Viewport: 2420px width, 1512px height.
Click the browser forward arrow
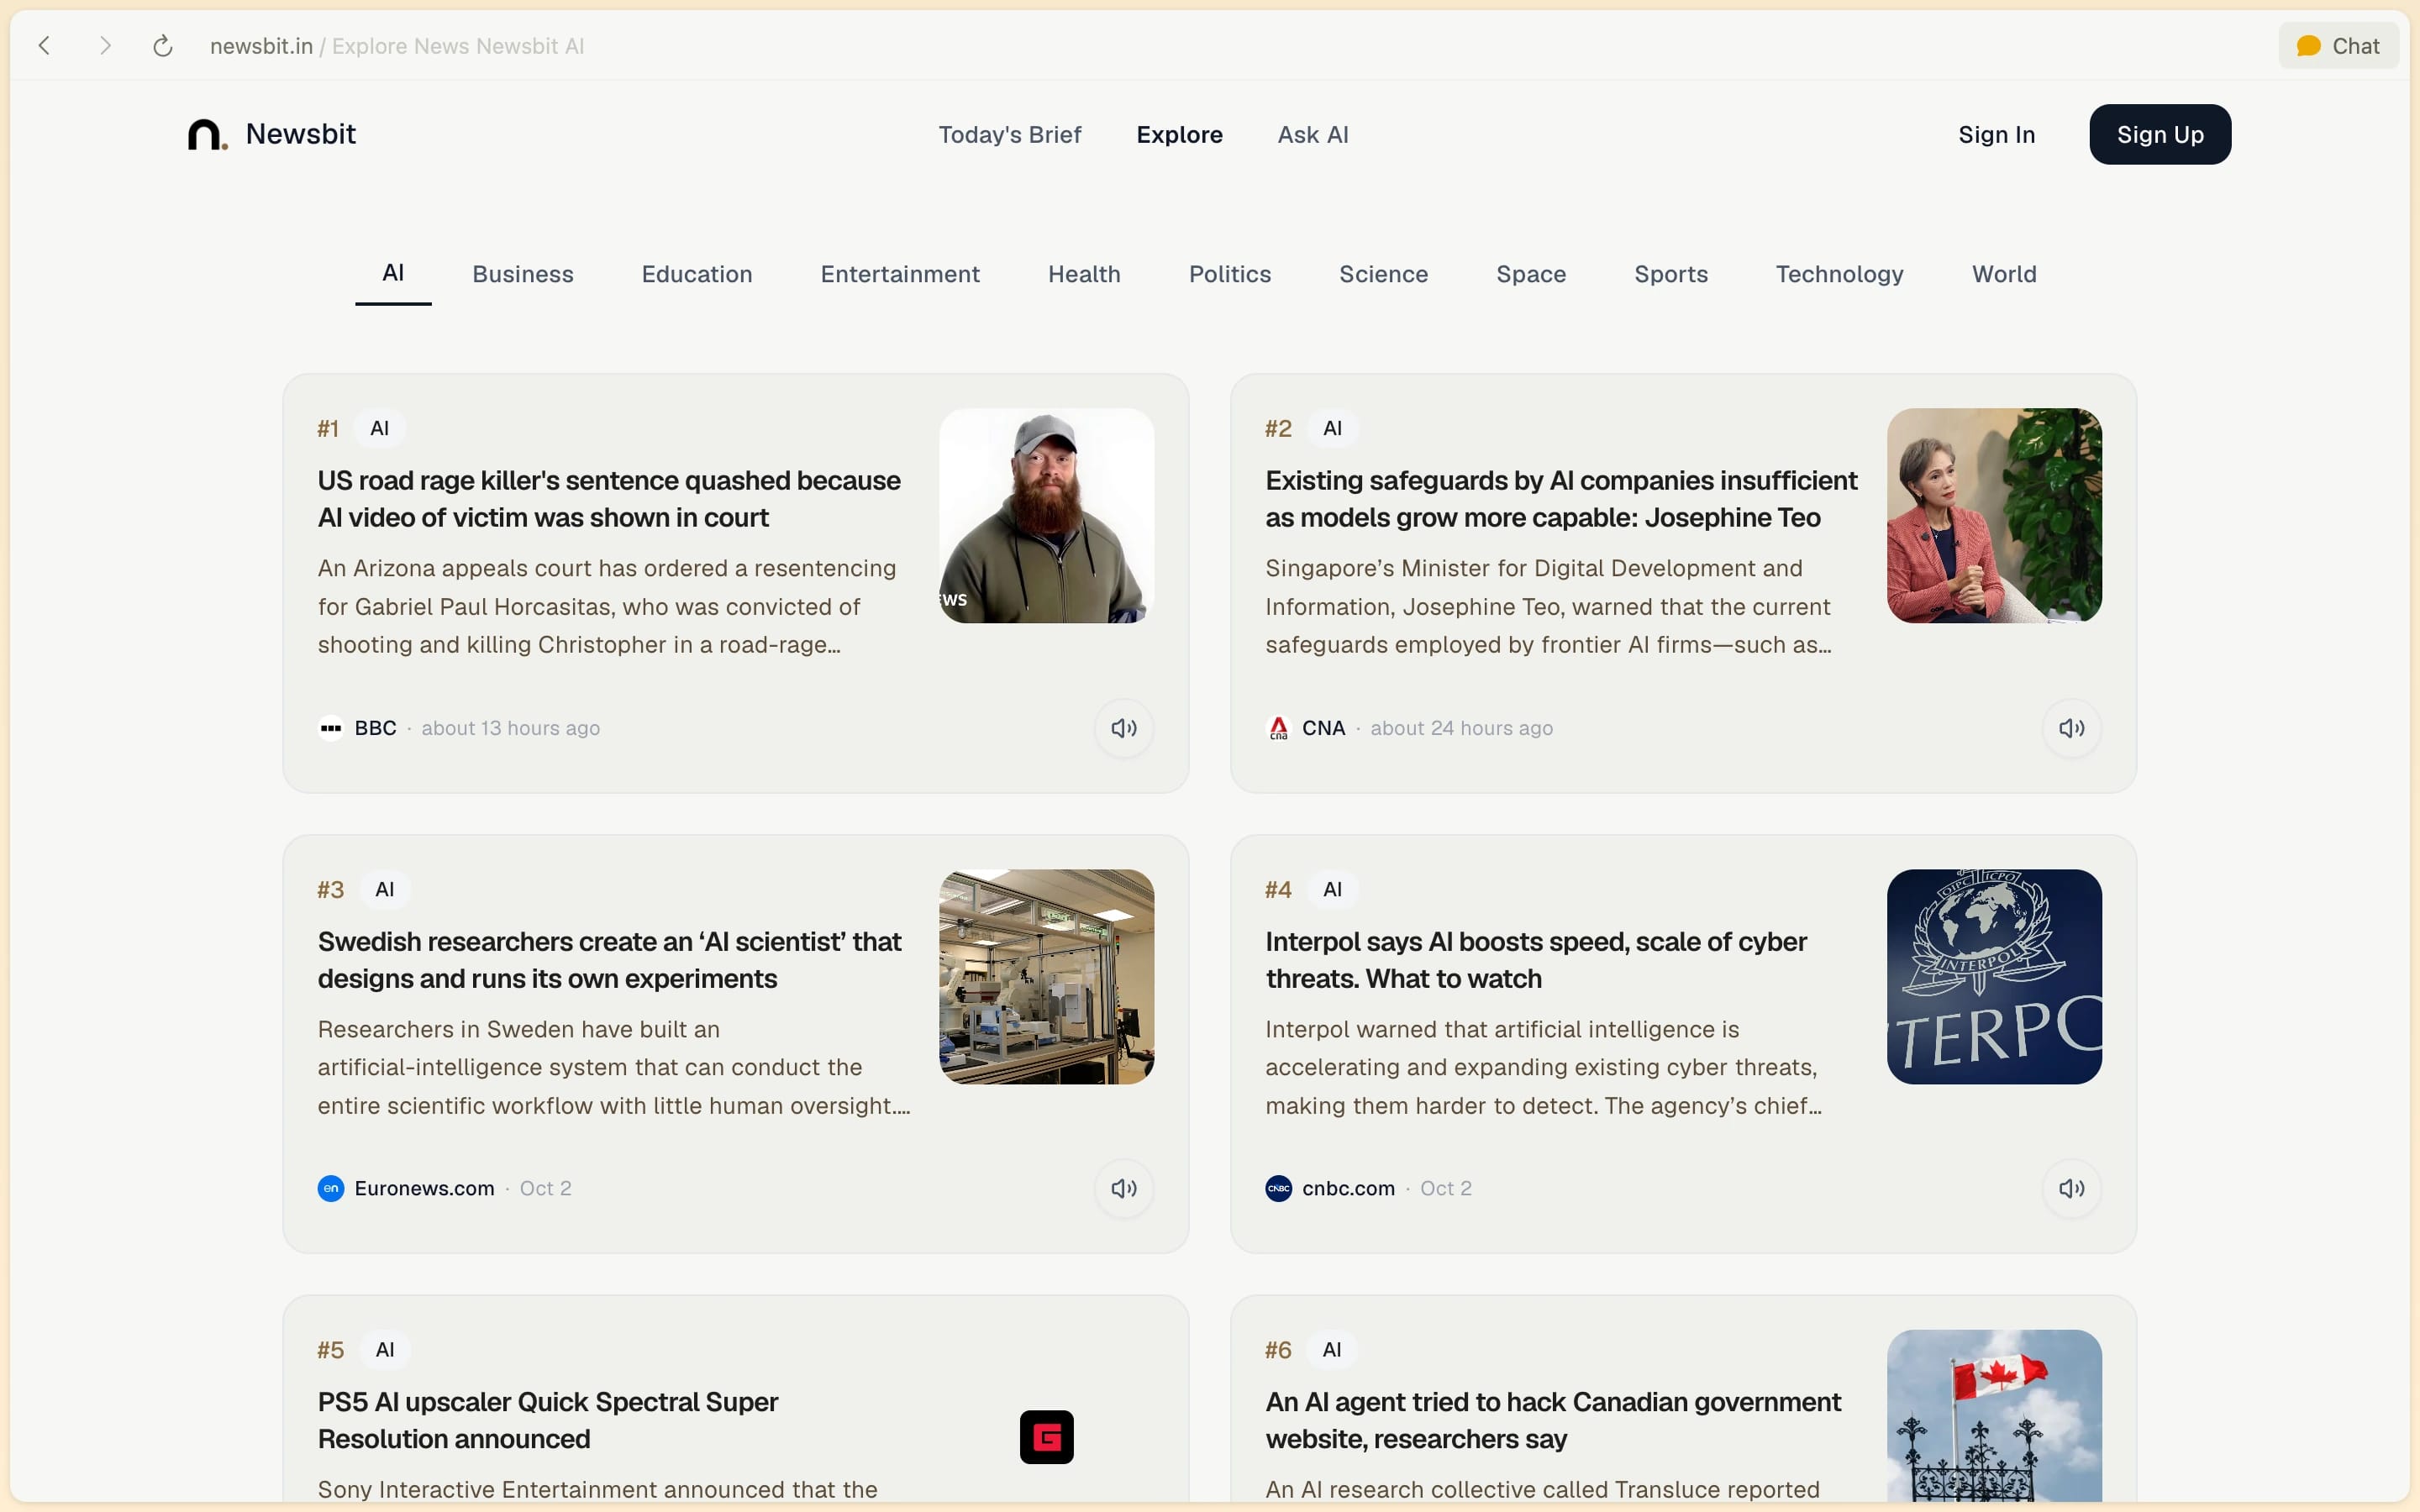[105, 46]
